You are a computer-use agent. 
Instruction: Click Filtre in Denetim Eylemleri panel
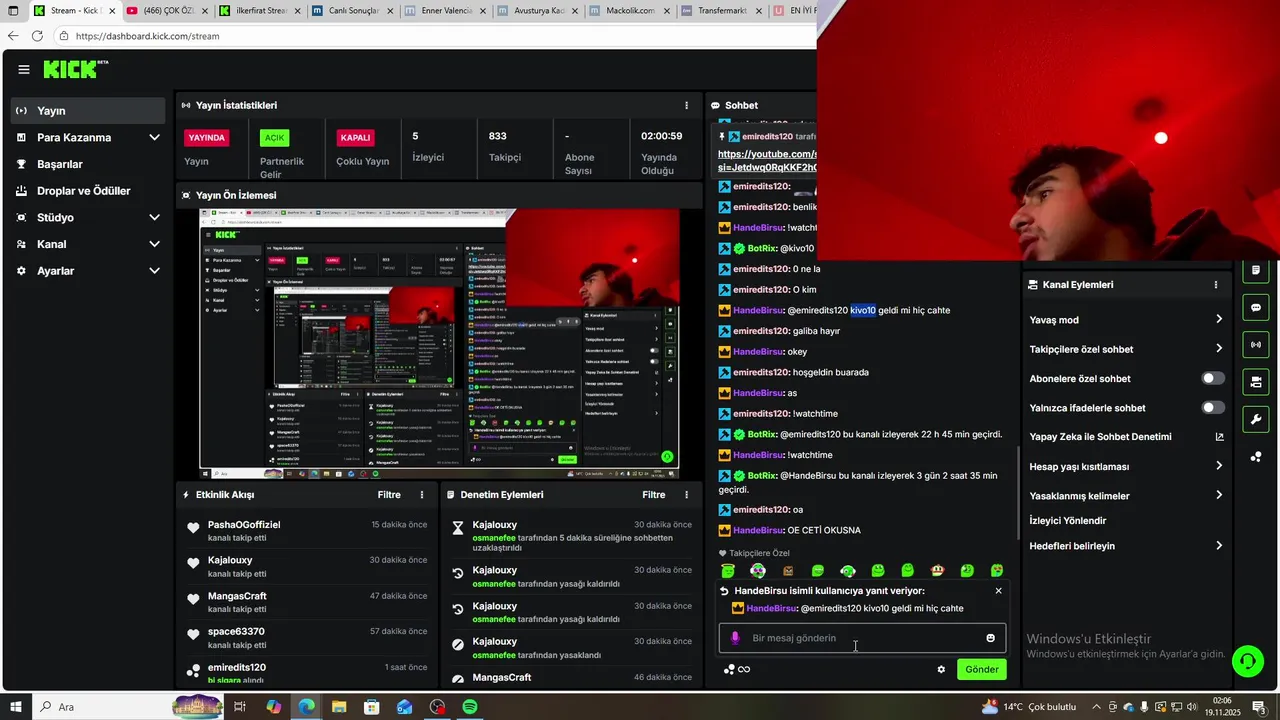click(x=653, y=495)
